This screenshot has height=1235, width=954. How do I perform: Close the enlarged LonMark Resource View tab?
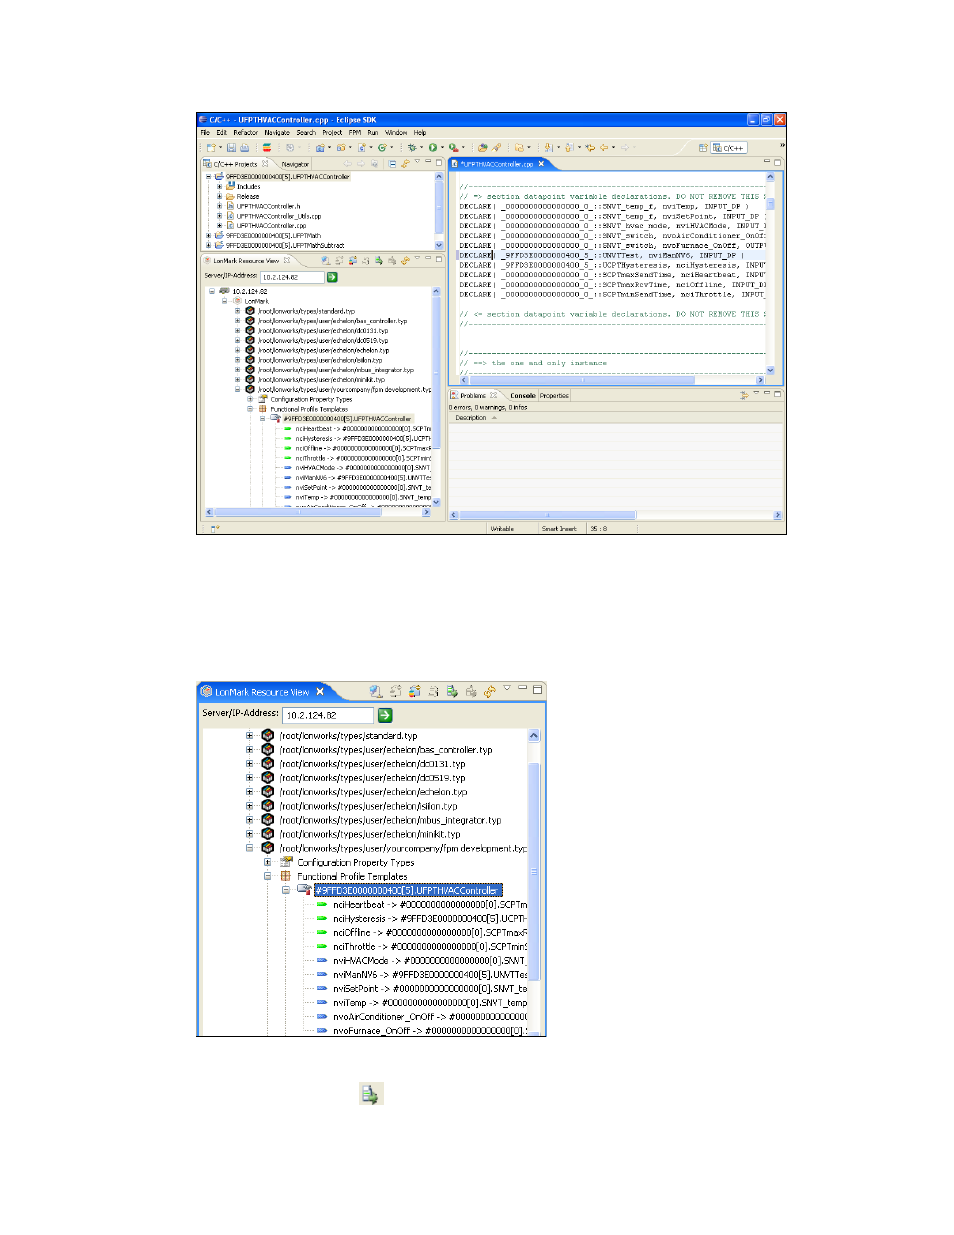pos(320,692)
